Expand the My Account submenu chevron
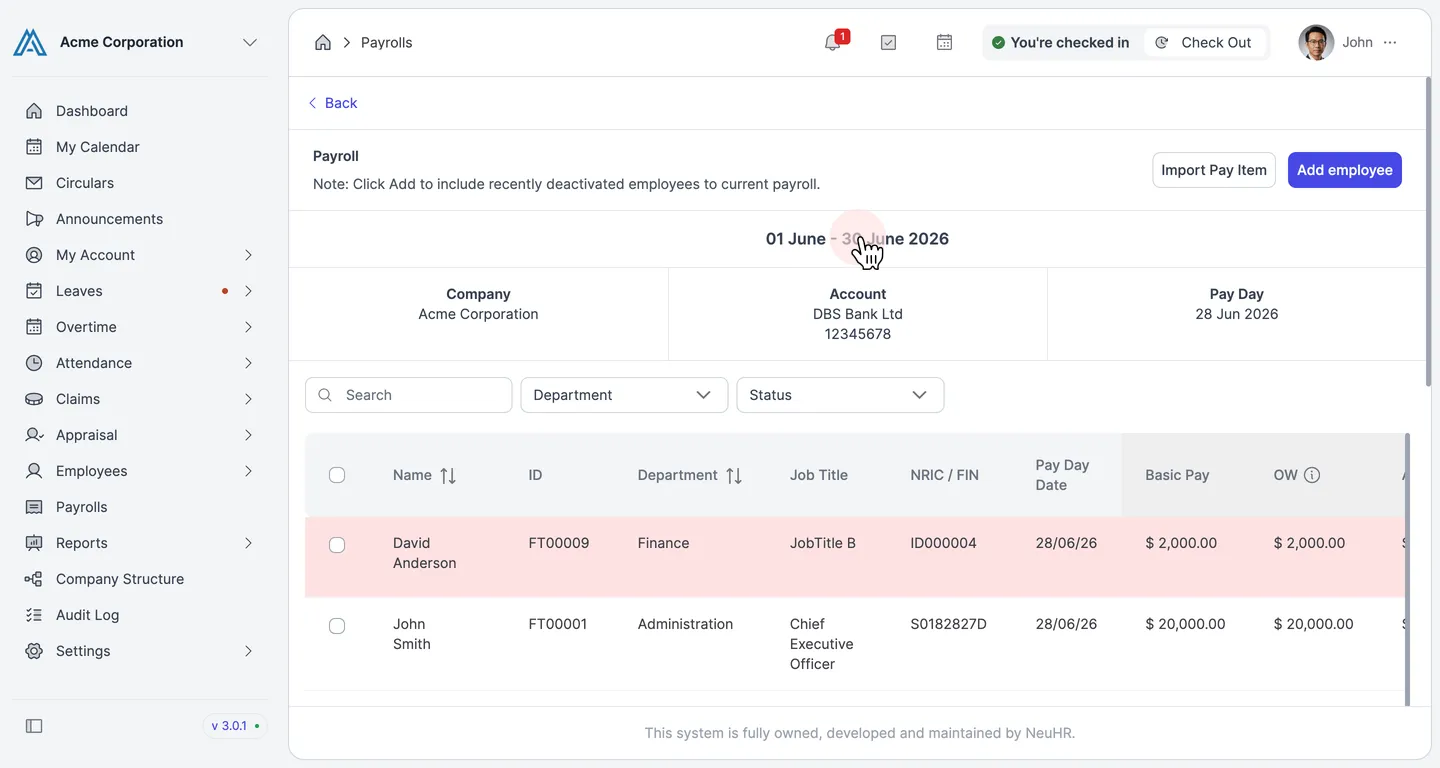This screenshot has width=1440, height=768. (248, 255)
